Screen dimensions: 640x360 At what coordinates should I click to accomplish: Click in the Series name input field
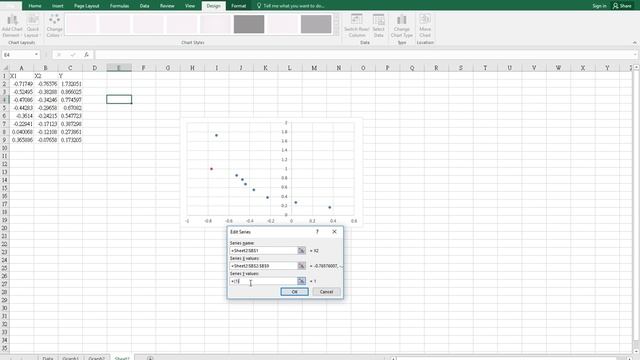tap(264, 250)
